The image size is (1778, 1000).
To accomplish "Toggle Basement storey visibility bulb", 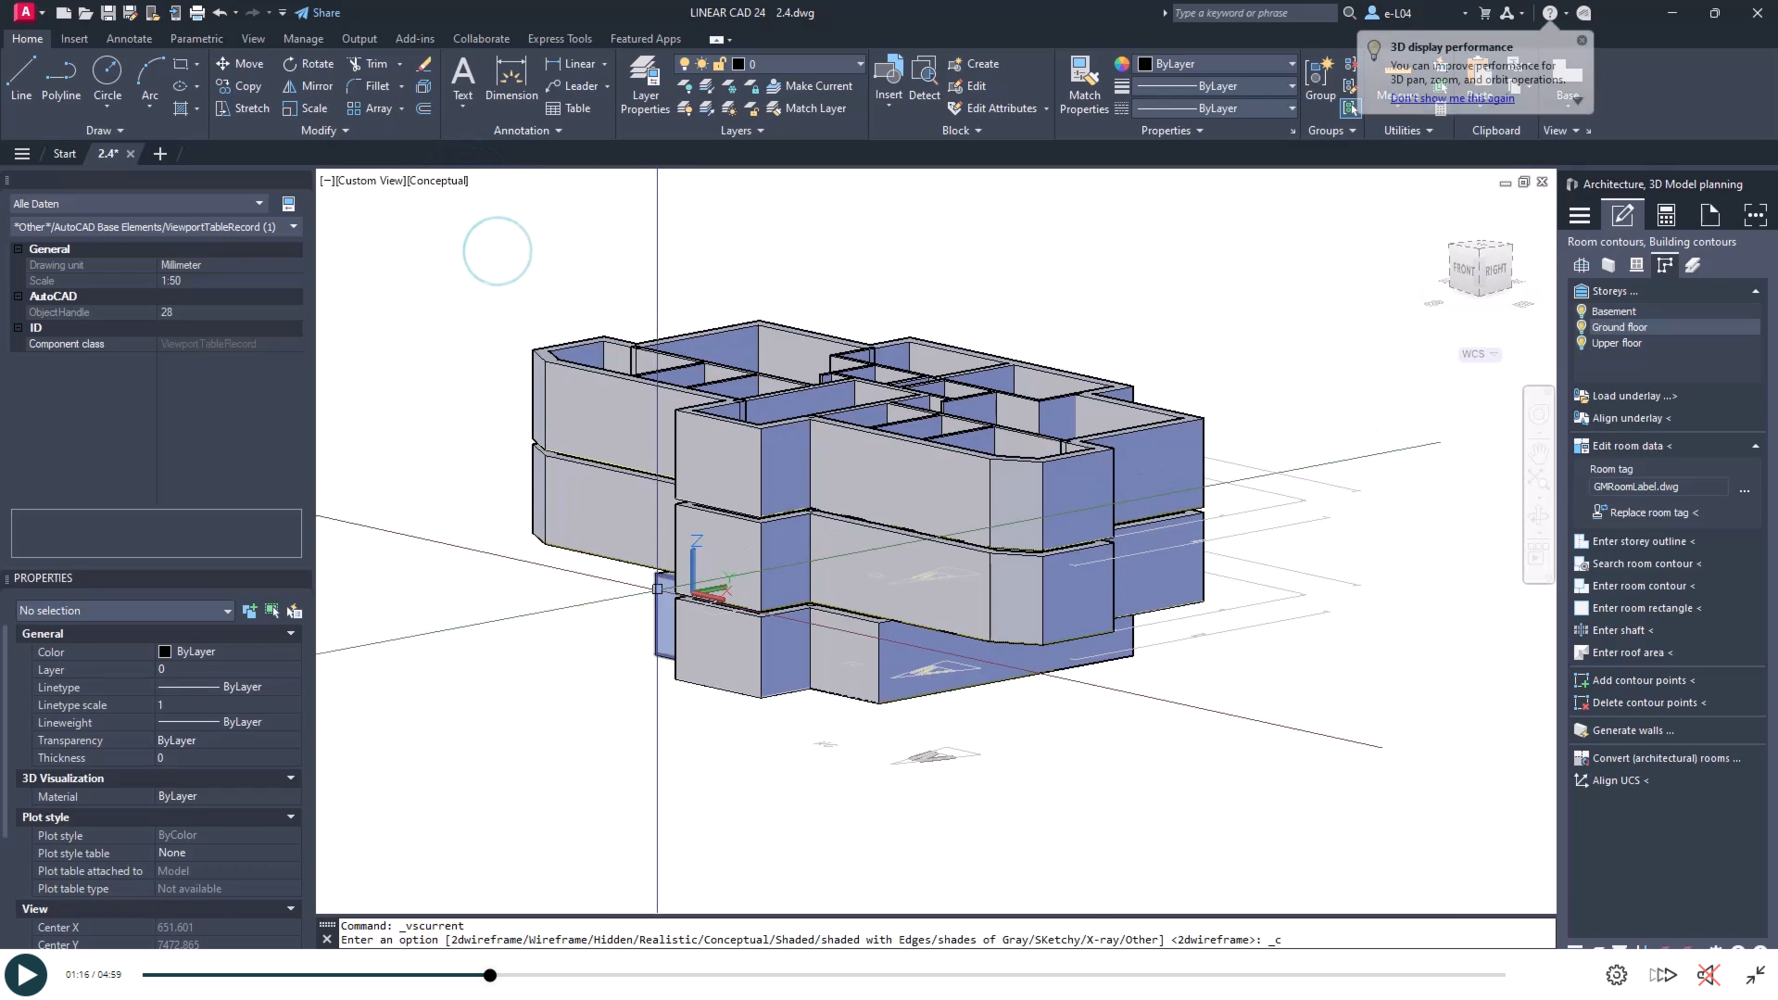I will click(x=1581, y=311).
